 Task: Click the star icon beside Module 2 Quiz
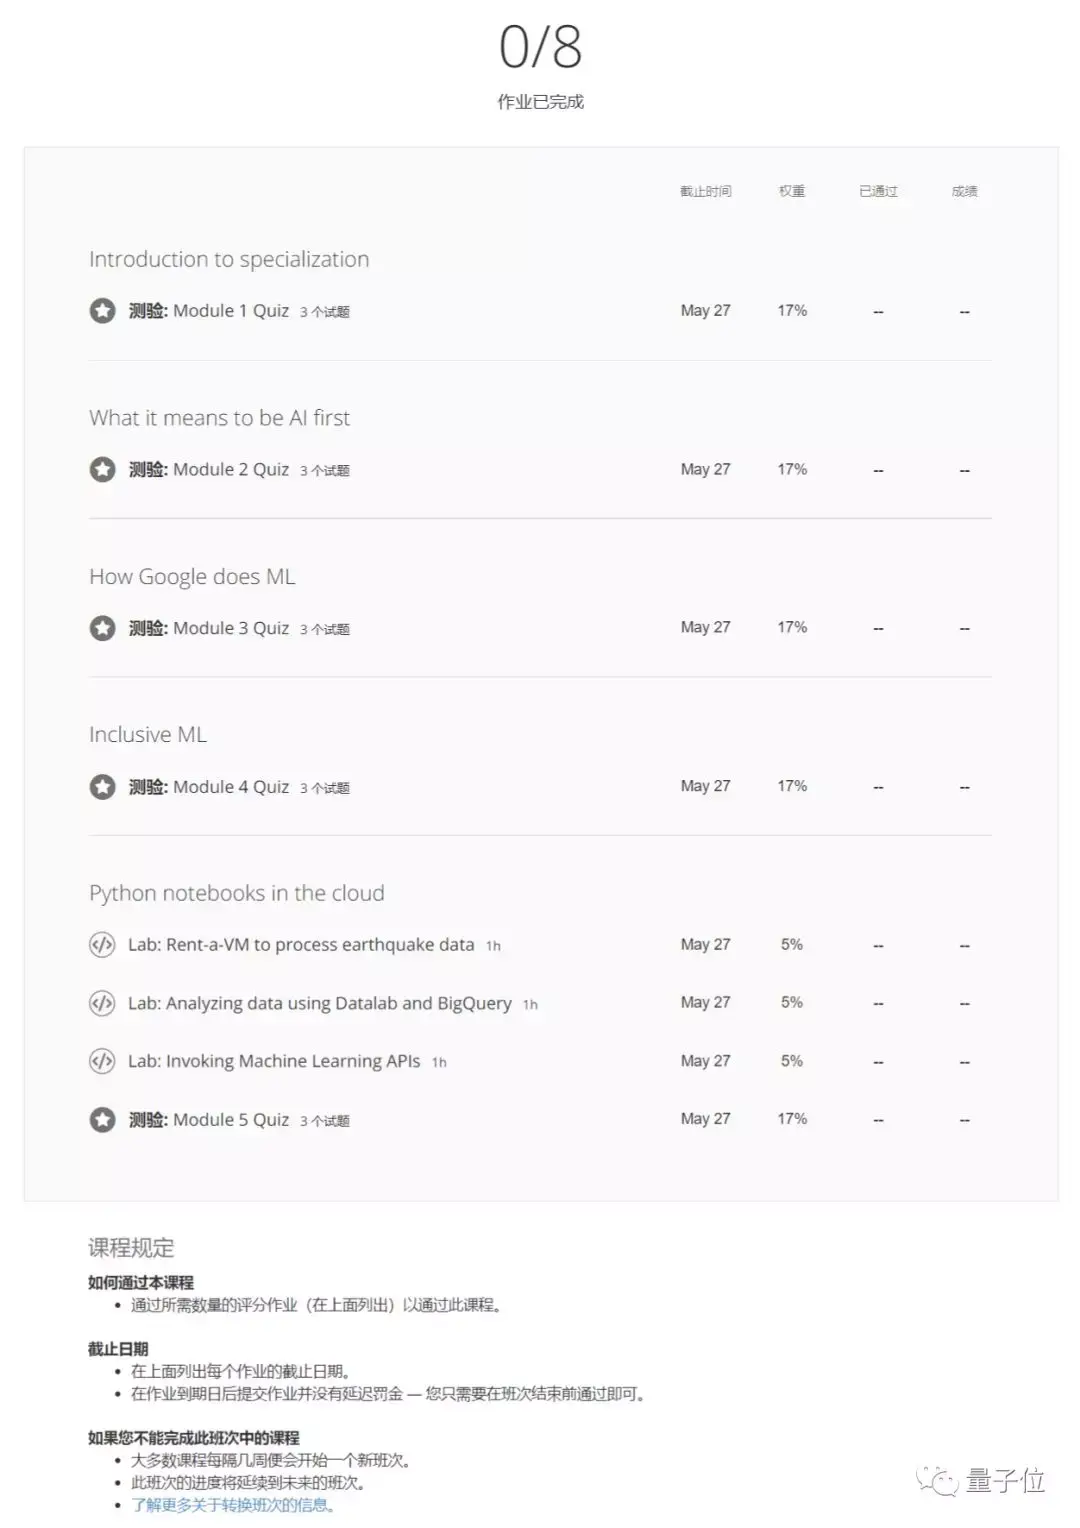pyautogui.click(x=102, y=469)
